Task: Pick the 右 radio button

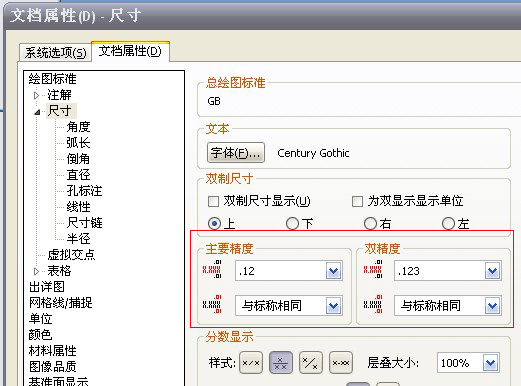Action: [x=370, y=223]
